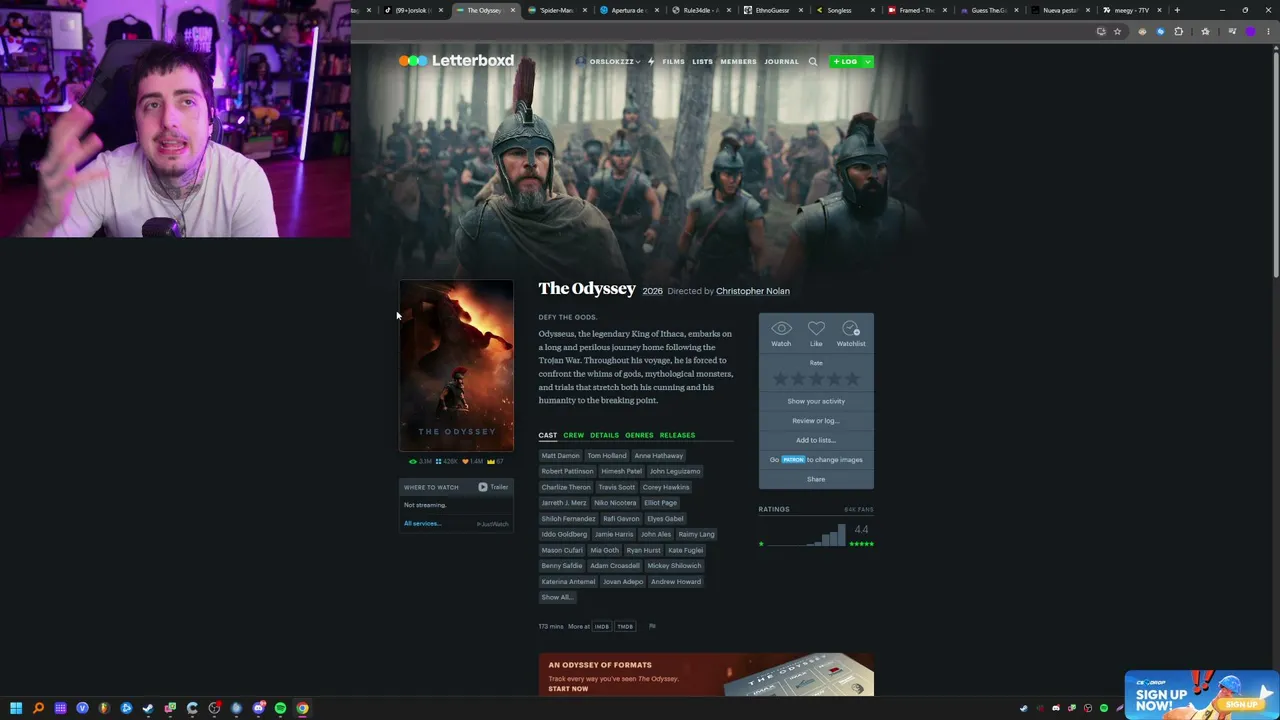Click the 2026 release year link
Image resolution: width=1280 pixels, height=720 pixels.
pos(652,291)
